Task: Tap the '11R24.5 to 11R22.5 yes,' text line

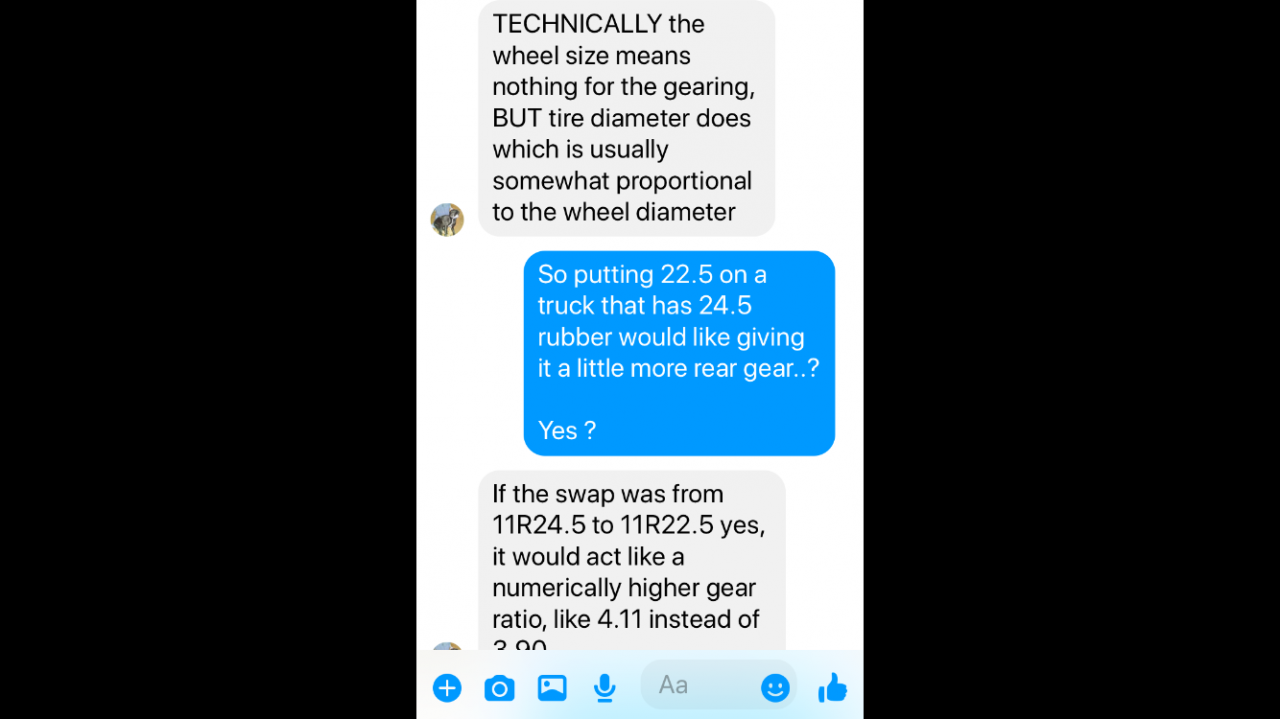Action: 628,525
